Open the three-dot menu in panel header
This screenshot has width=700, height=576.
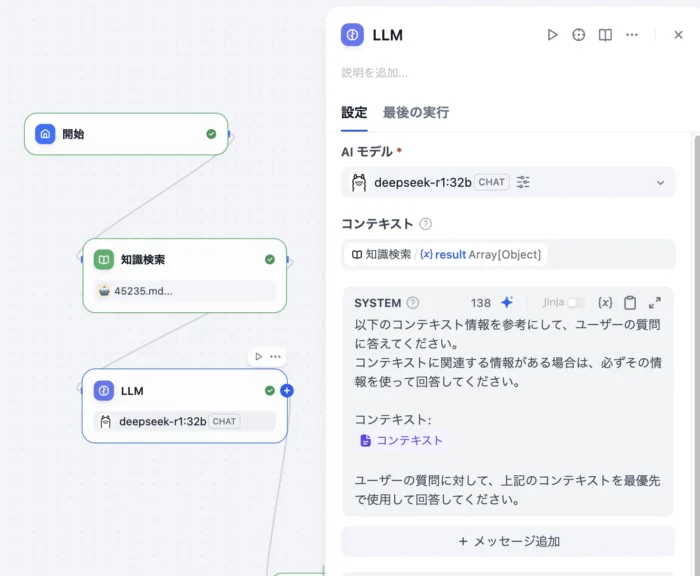pos(632,35)
